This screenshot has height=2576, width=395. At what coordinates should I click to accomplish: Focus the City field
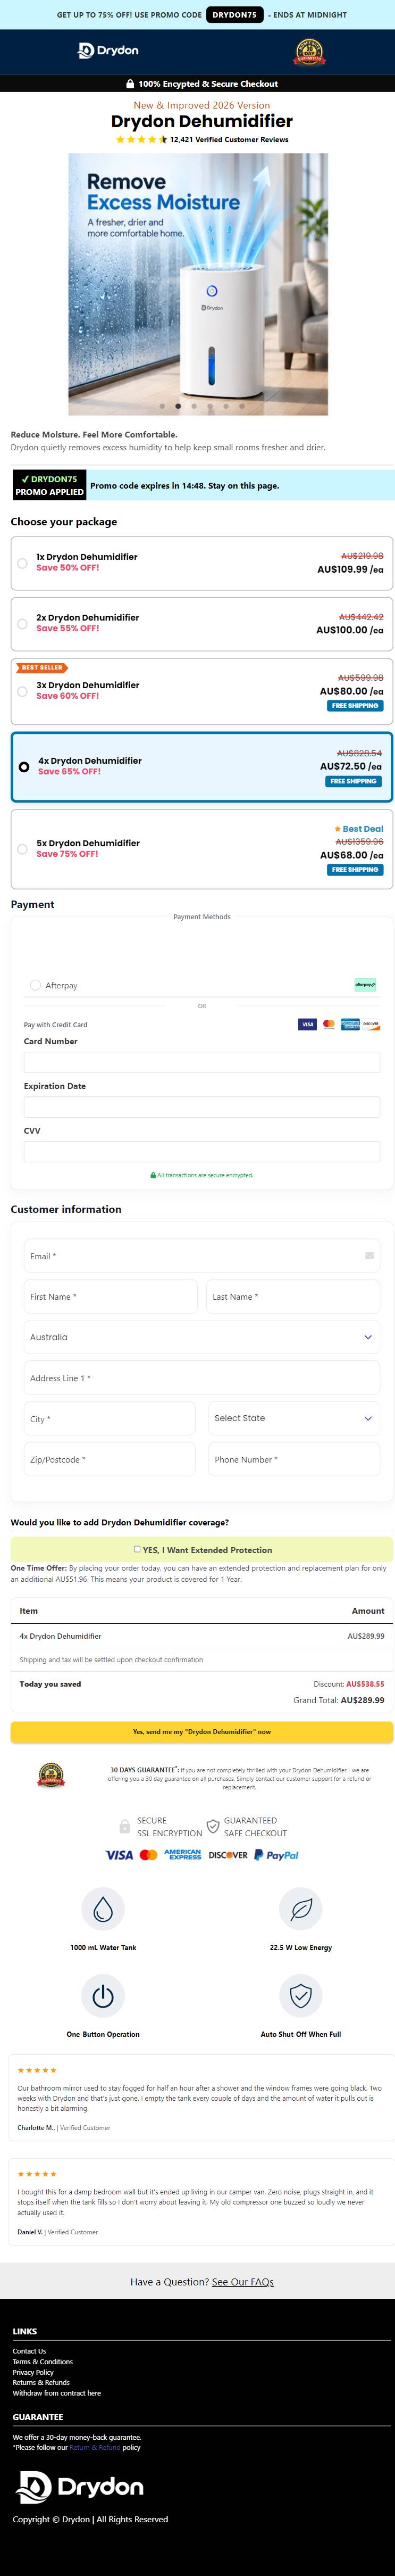pyautogui.click(x=110, y=1418)
